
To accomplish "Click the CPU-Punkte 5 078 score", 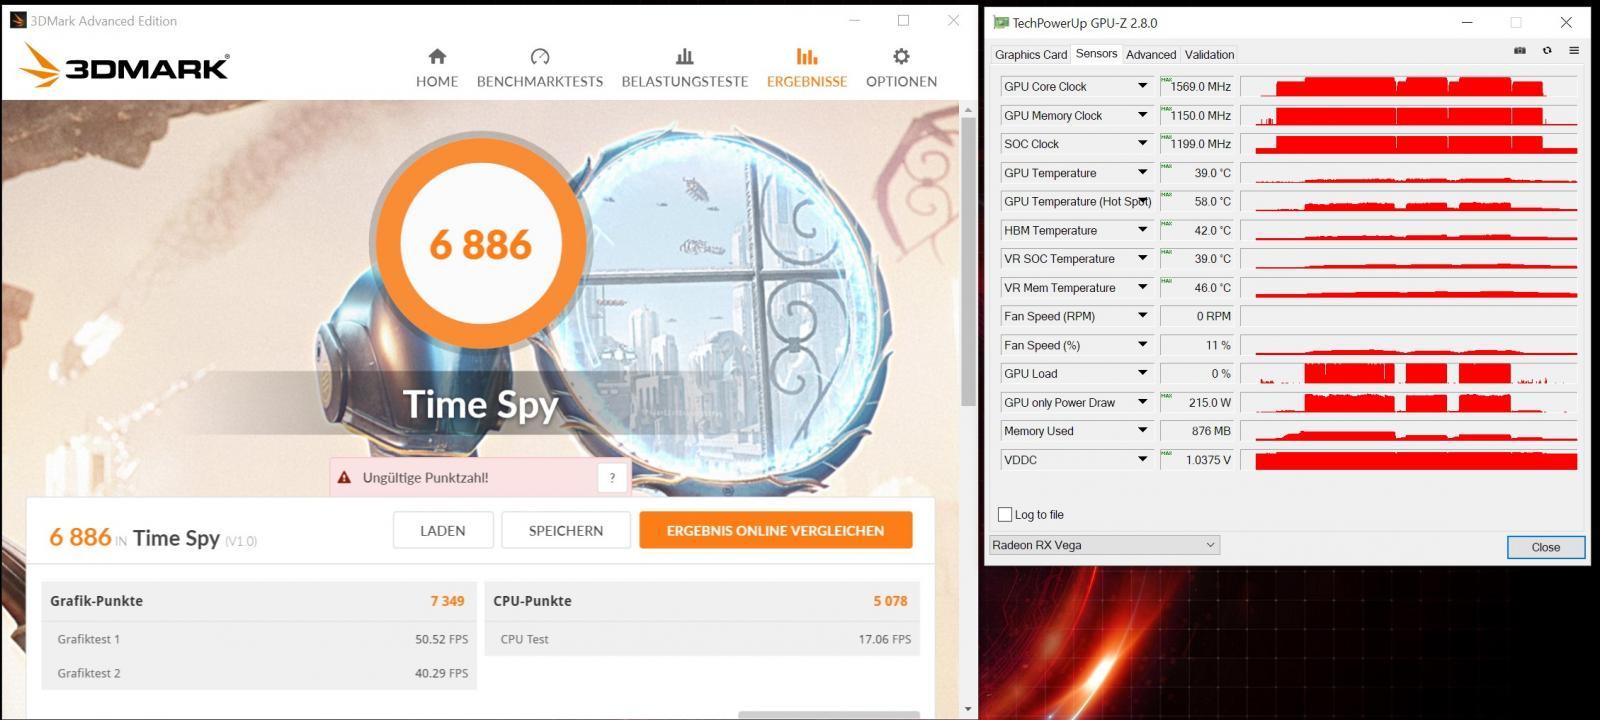I will [x=890, y=601].
